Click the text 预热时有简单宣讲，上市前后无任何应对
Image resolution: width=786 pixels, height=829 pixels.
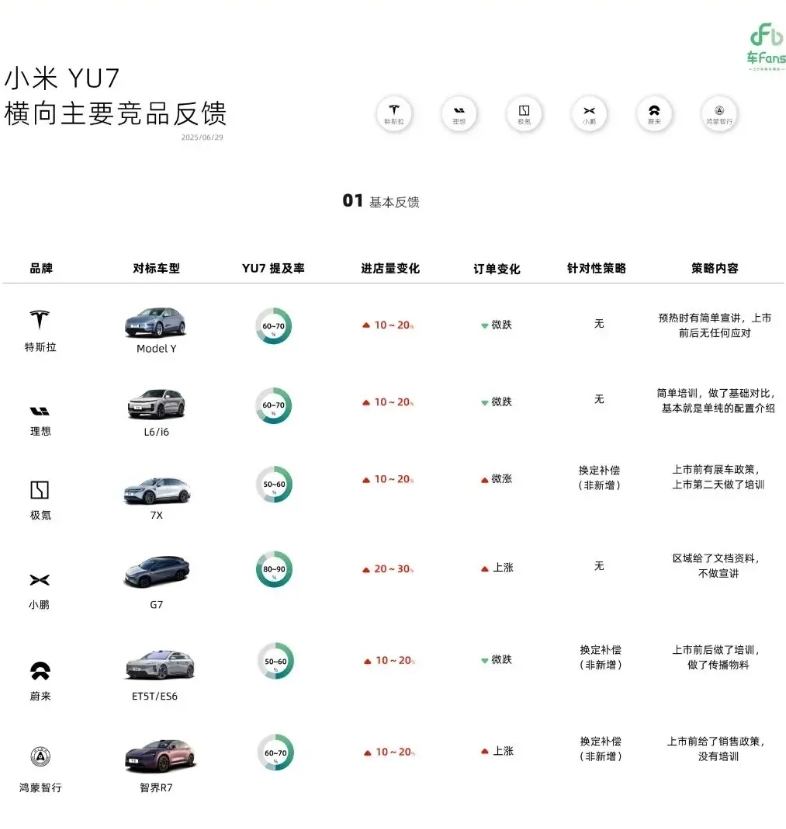715,325
